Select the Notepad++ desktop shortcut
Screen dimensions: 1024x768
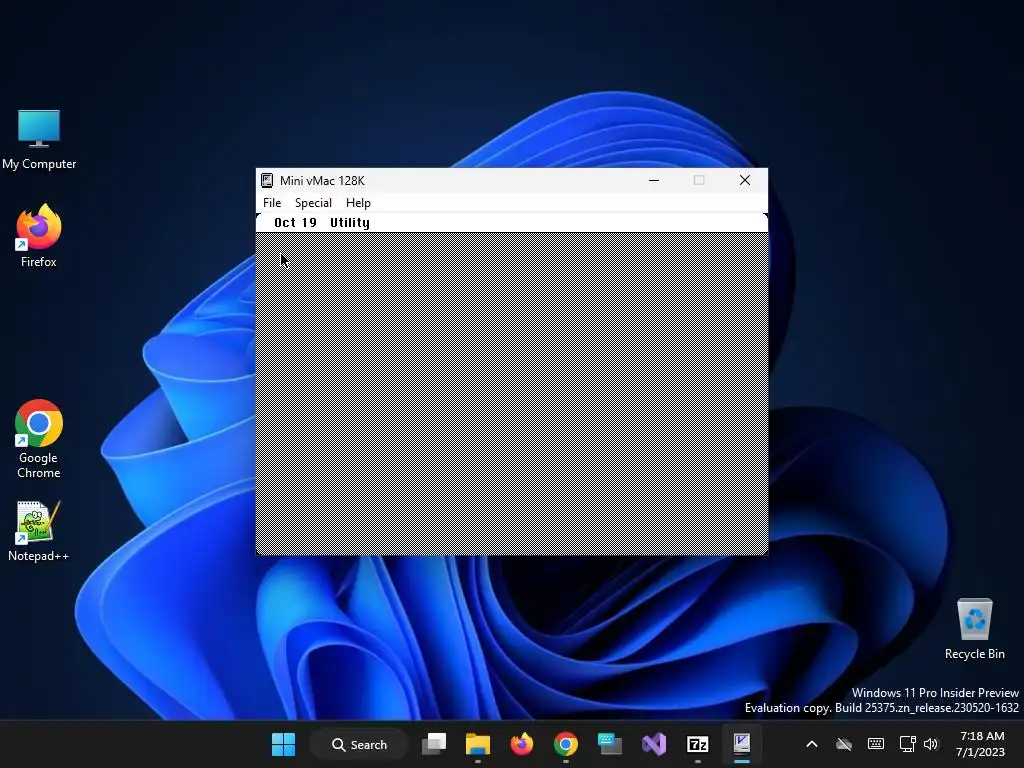pyautogui.click(x=39, y=531)
